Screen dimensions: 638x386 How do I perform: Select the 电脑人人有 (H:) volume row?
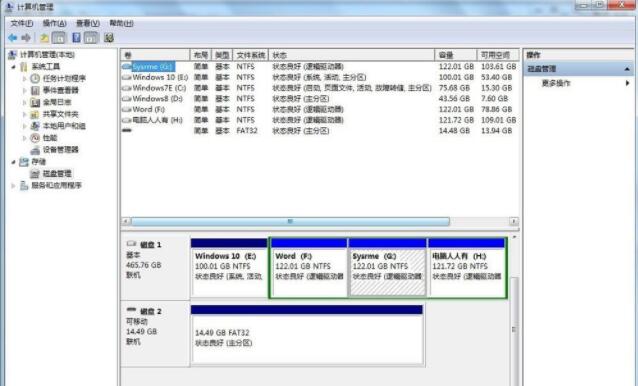pyautogui.click(x=320, y=120)
